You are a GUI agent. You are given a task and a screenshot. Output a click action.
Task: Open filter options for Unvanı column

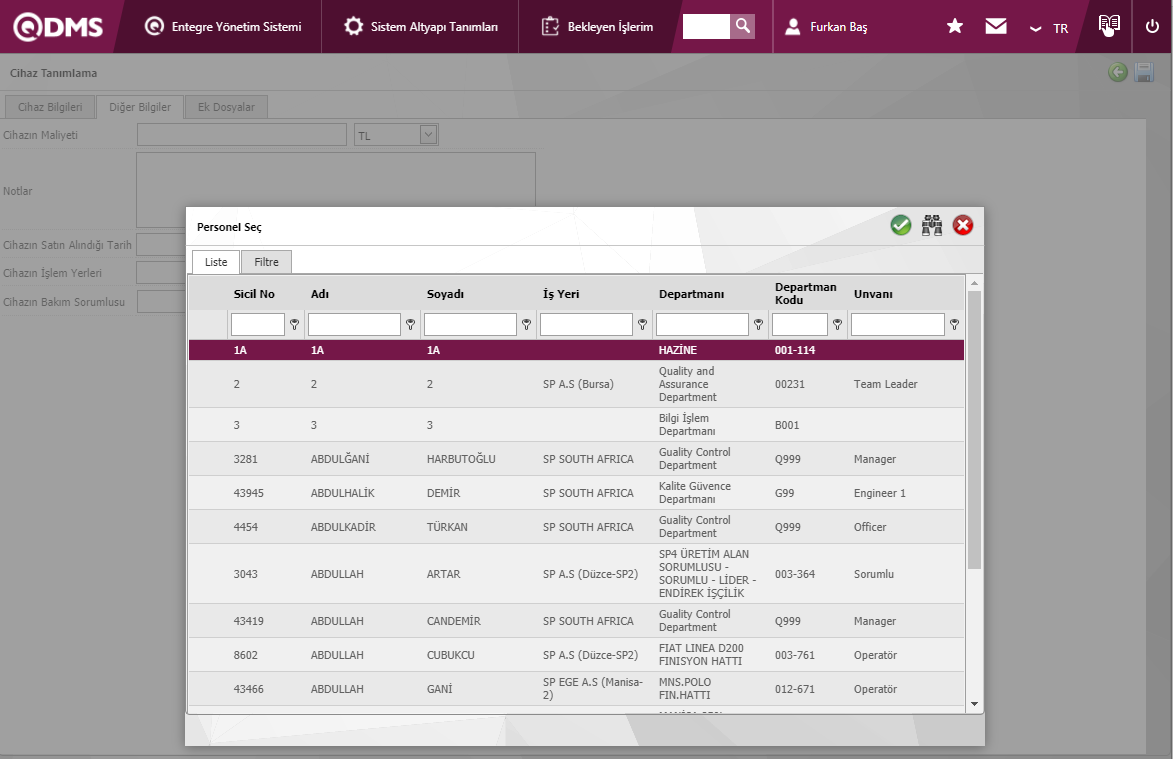pos(954,325)
